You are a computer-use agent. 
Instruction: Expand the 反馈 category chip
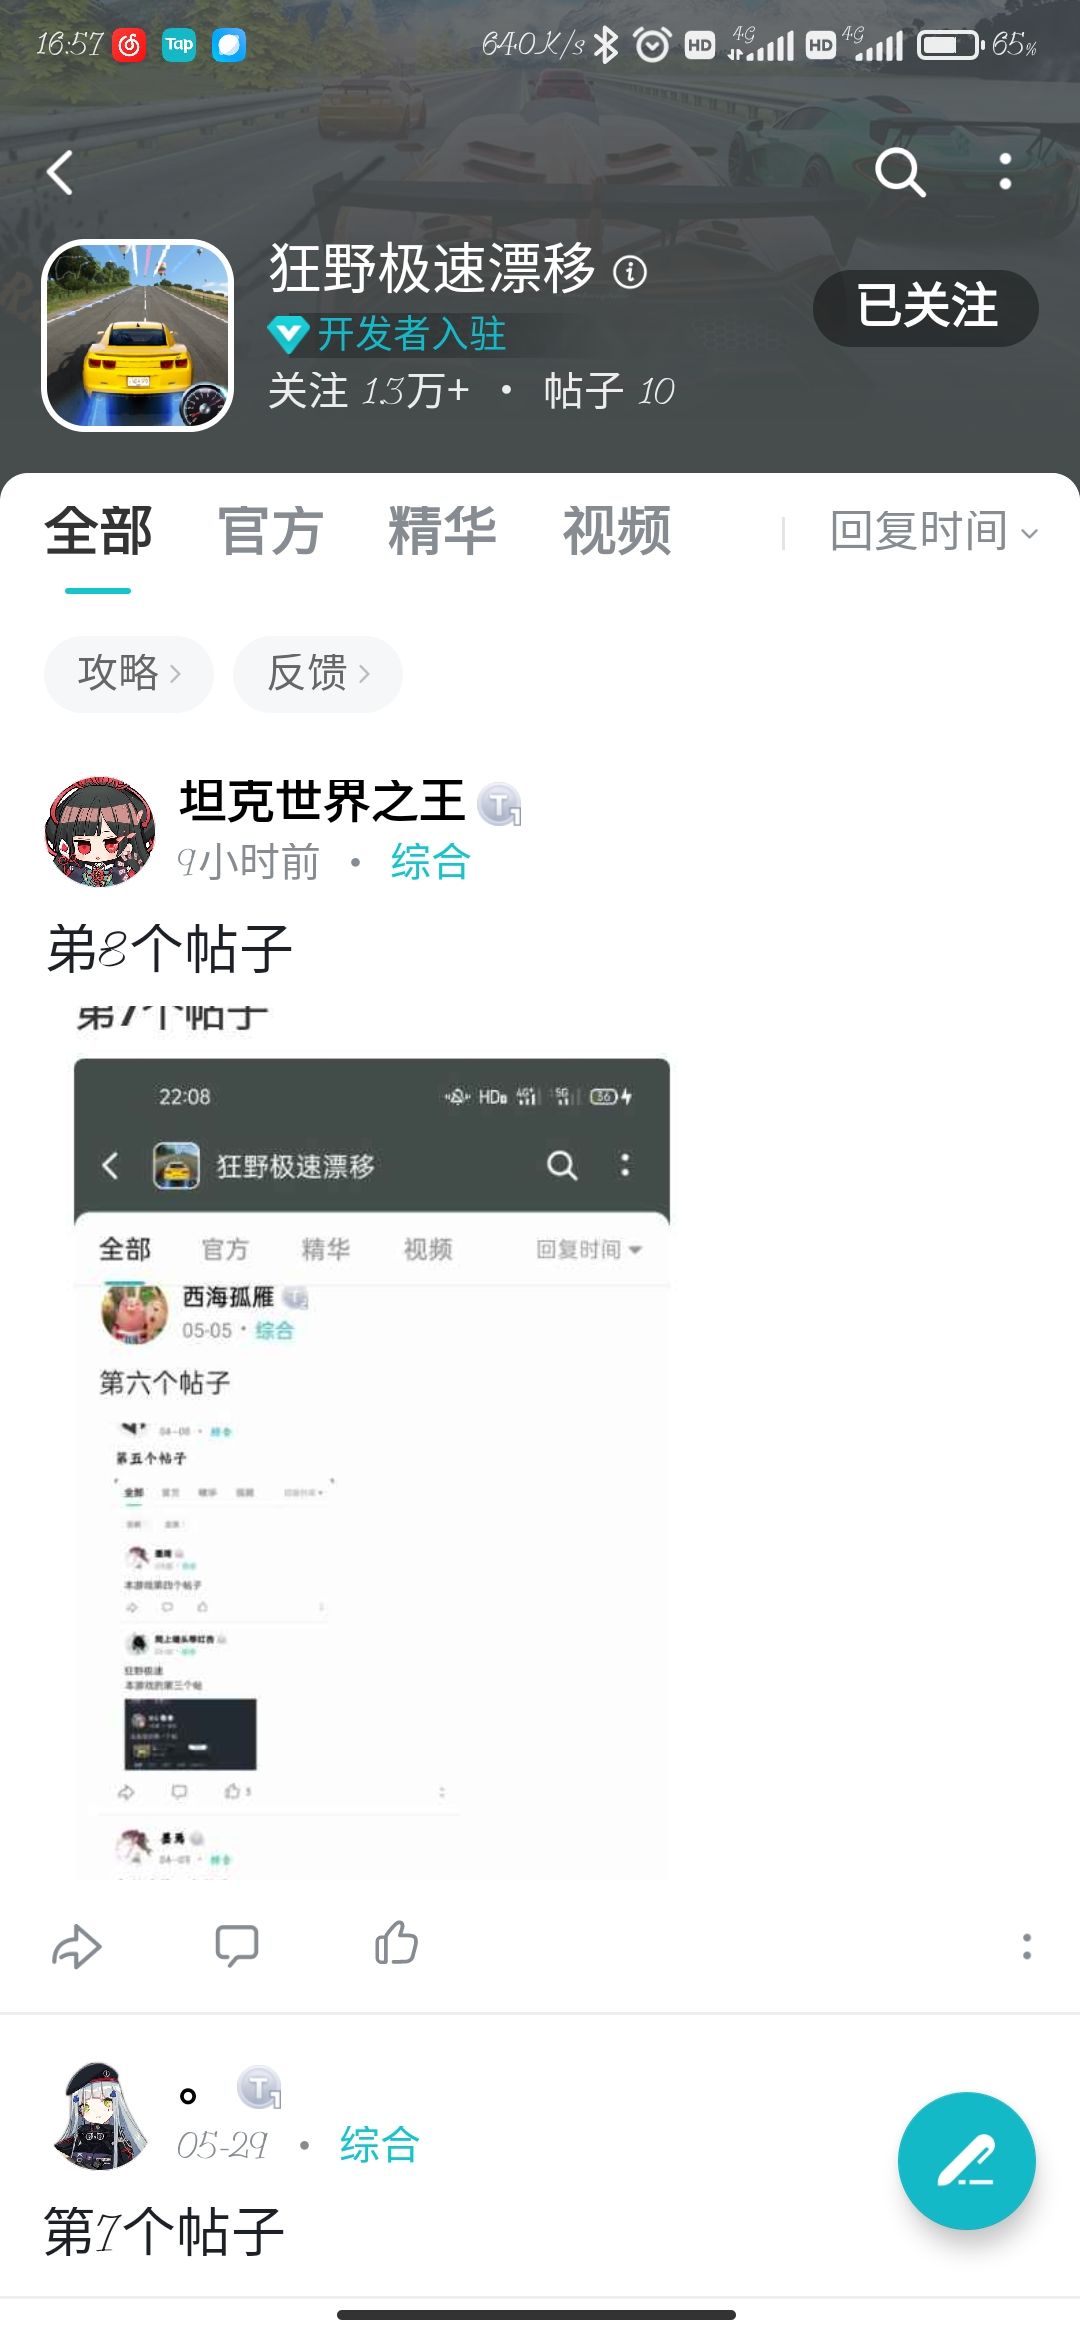click(x=318, y=674)
